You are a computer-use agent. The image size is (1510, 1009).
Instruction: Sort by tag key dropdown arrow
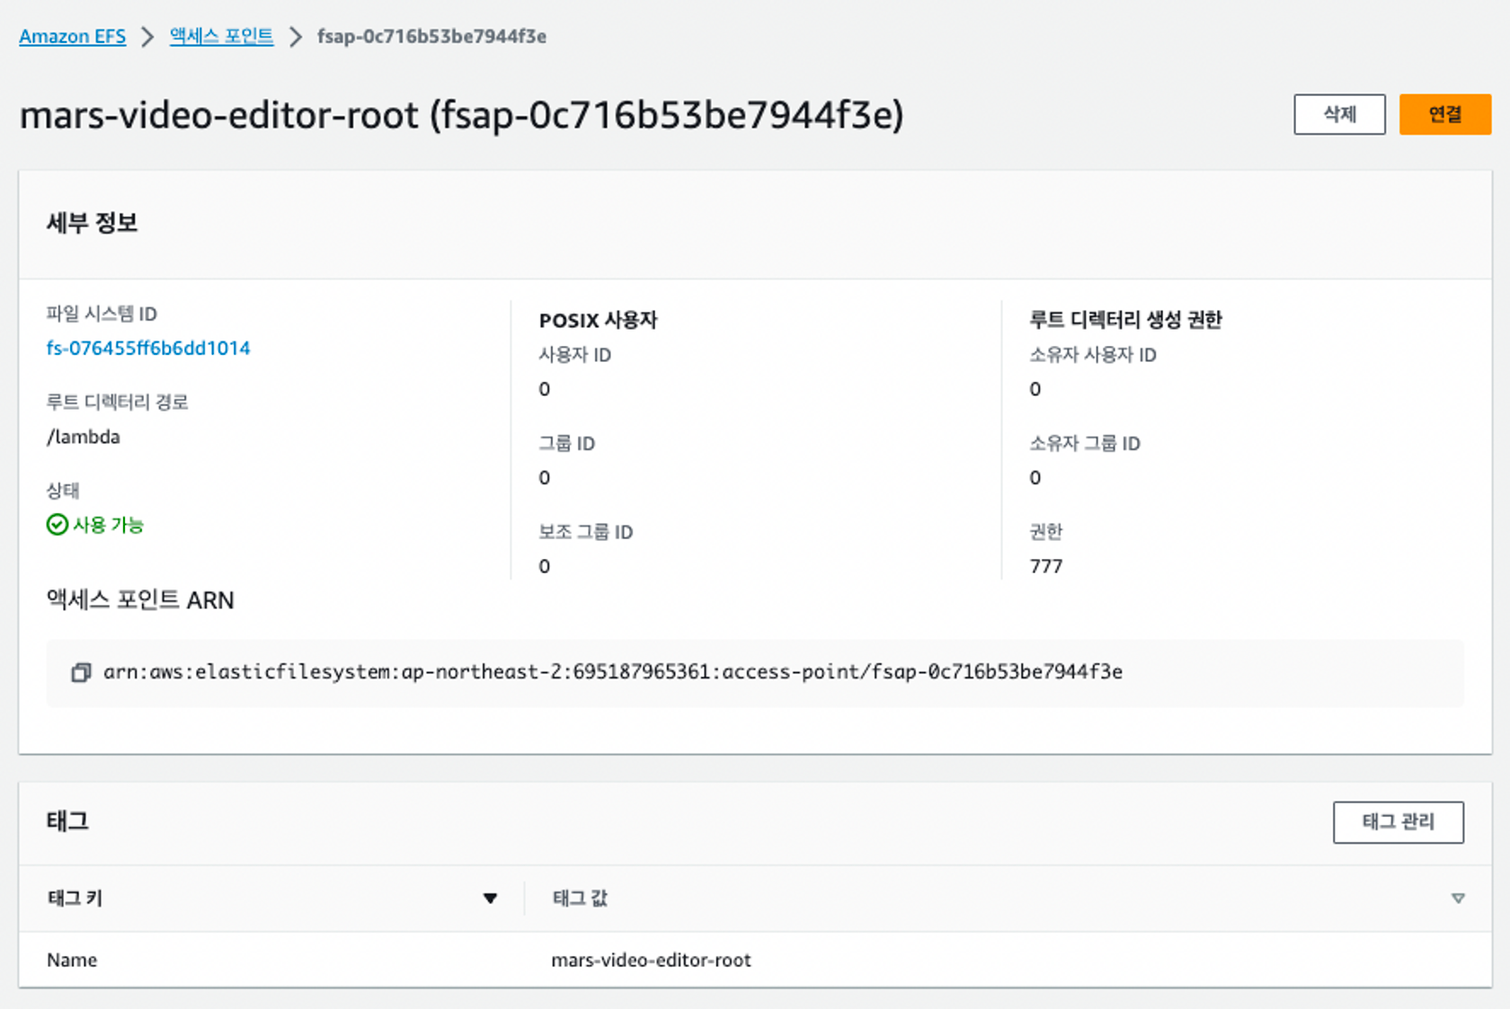tap(490, 898)
